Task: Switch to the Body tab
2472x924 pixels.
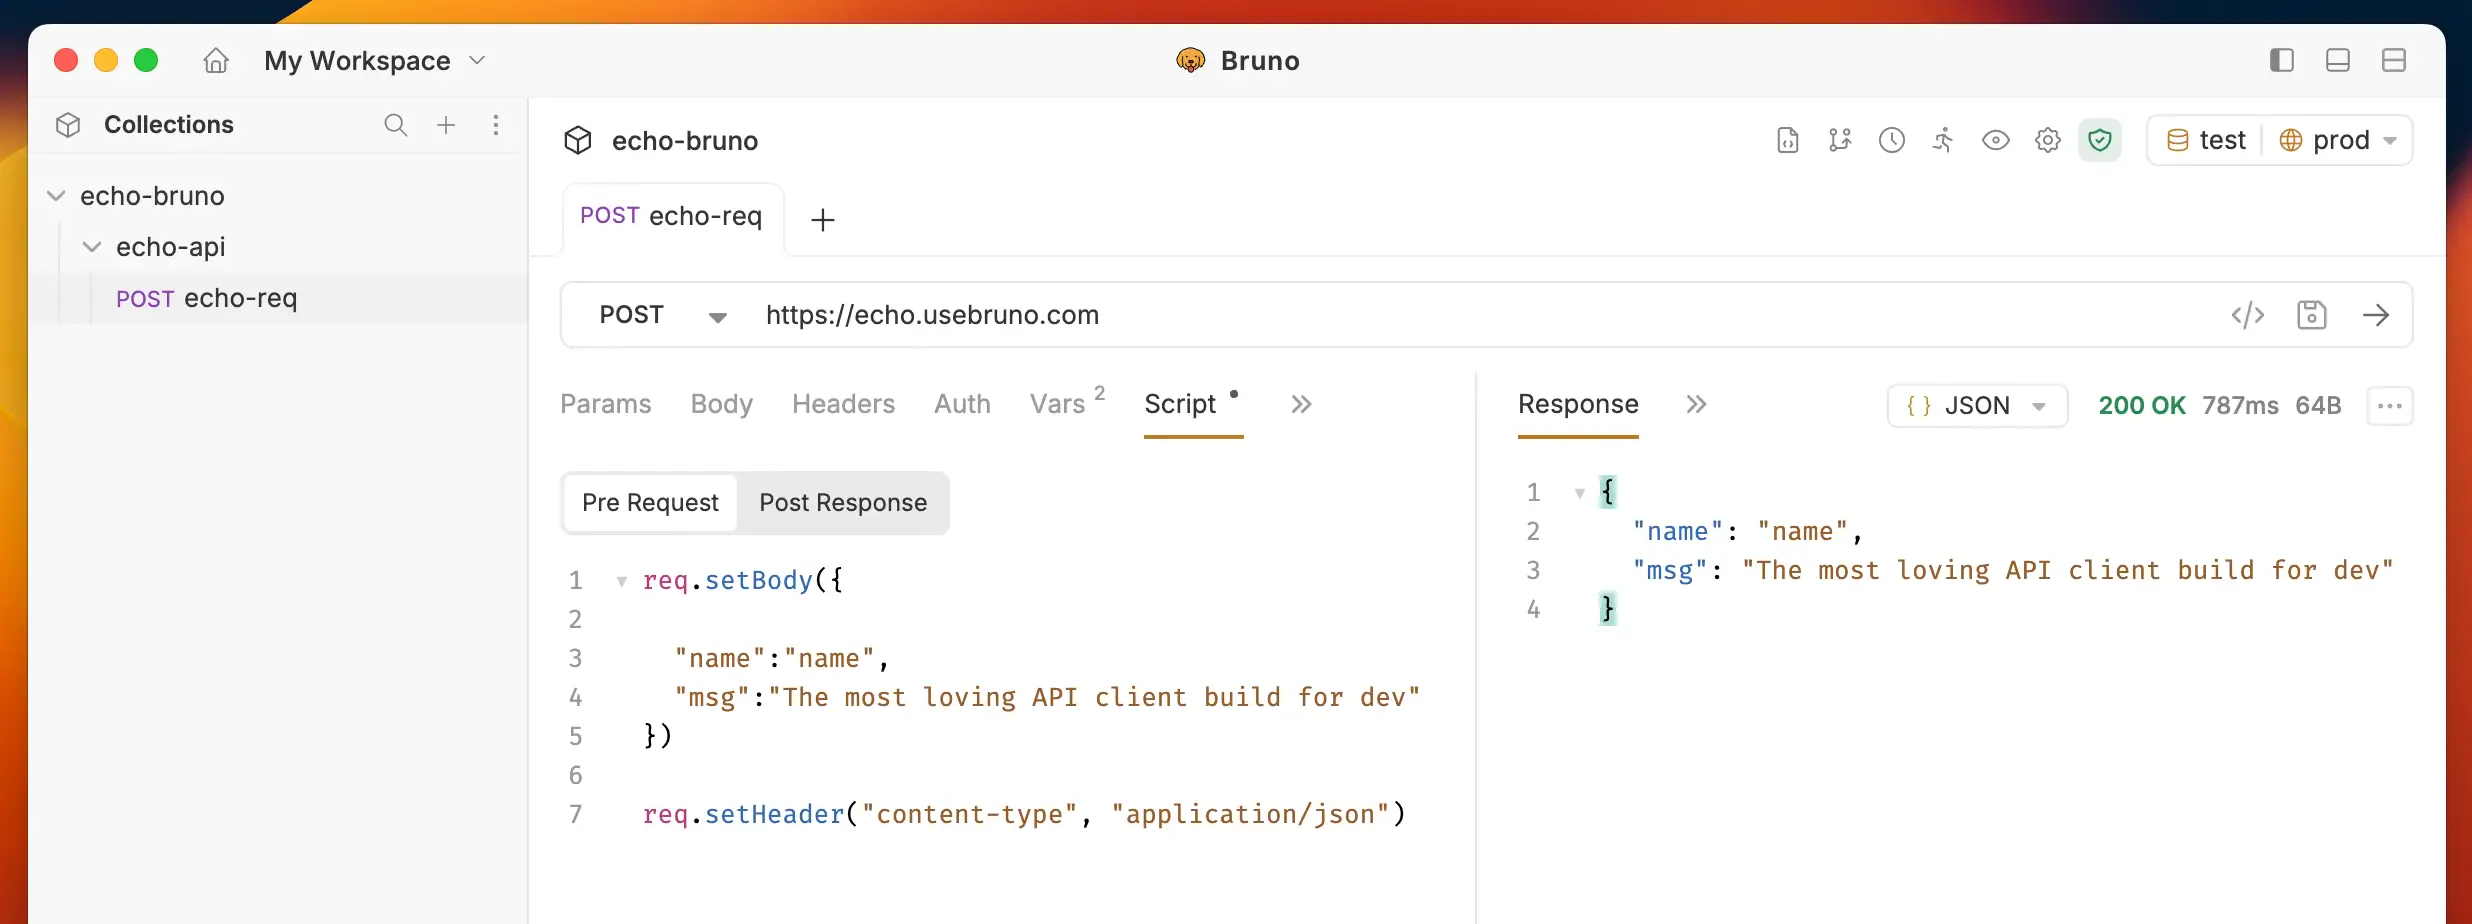Action: (x=721, y=404)
